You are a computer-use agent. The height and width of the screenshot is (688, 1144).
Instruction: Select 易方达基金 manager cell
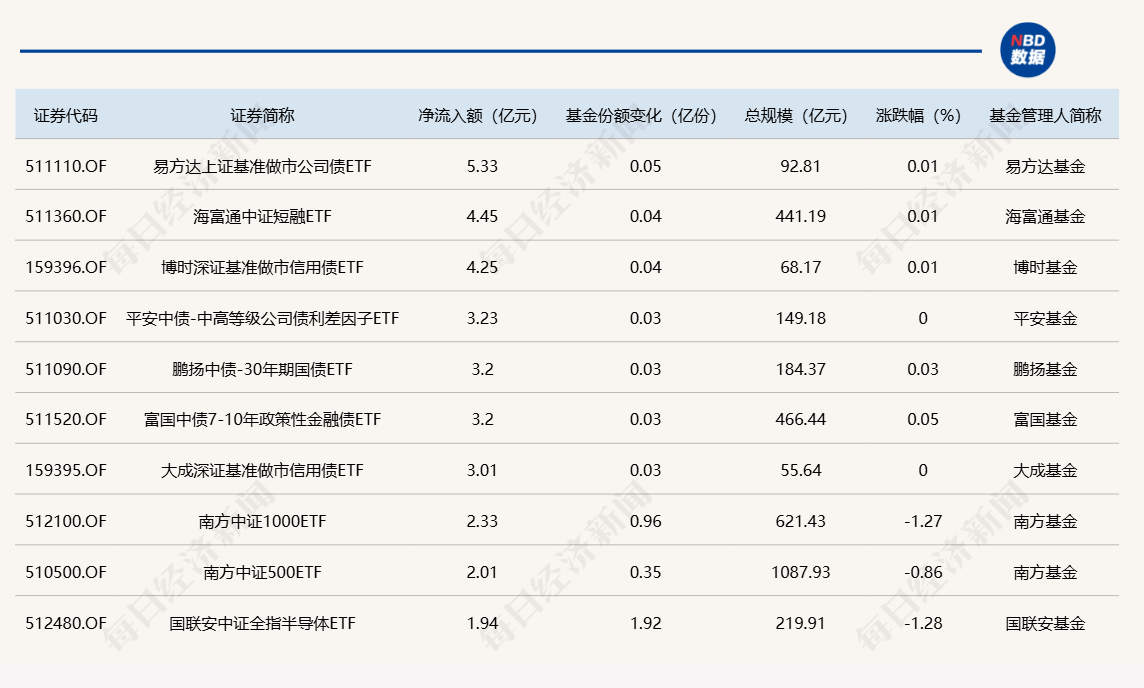1046,166
